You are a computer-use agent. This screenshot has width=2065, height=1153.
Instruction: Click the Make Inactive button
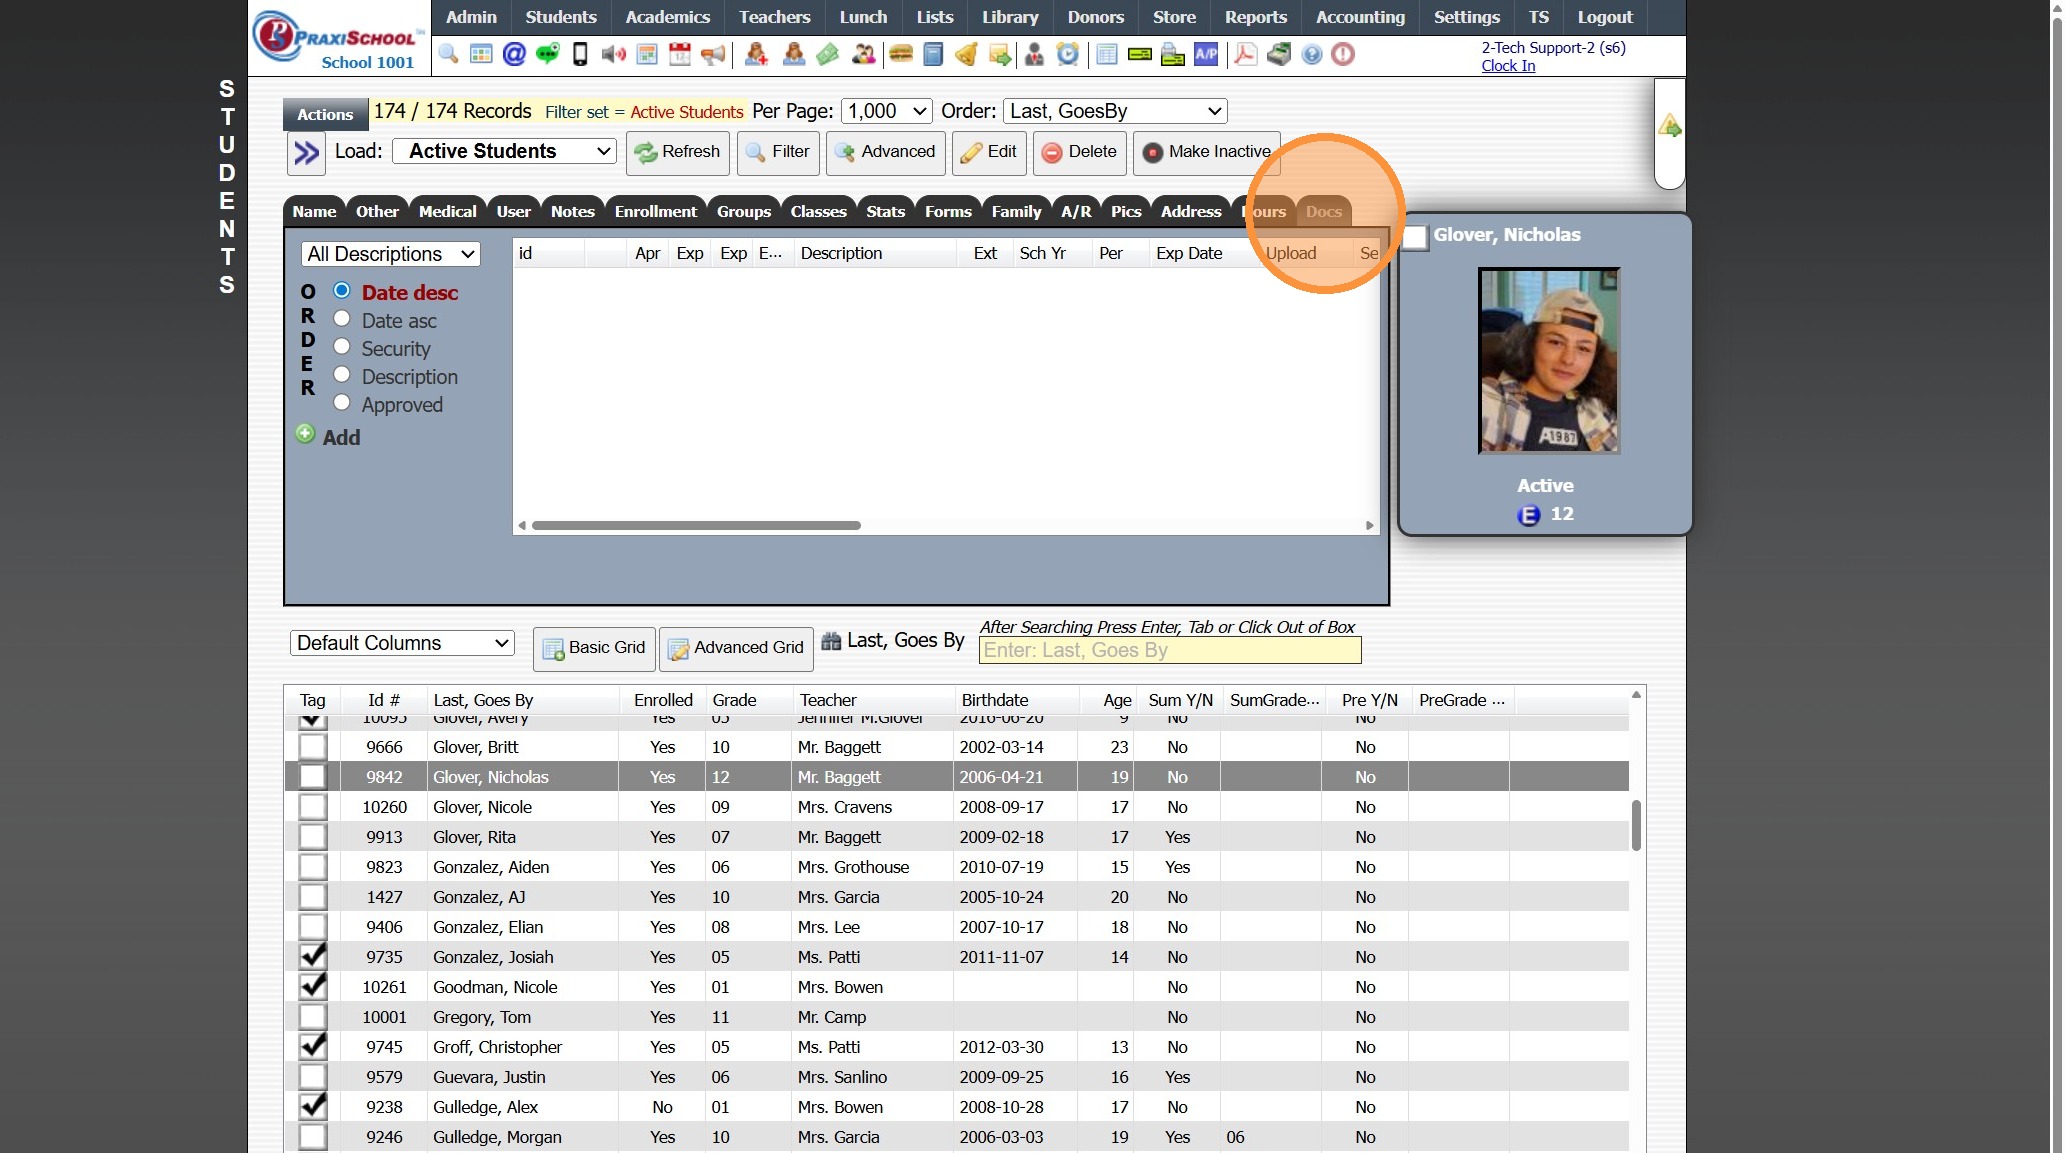pos(1207,152)
